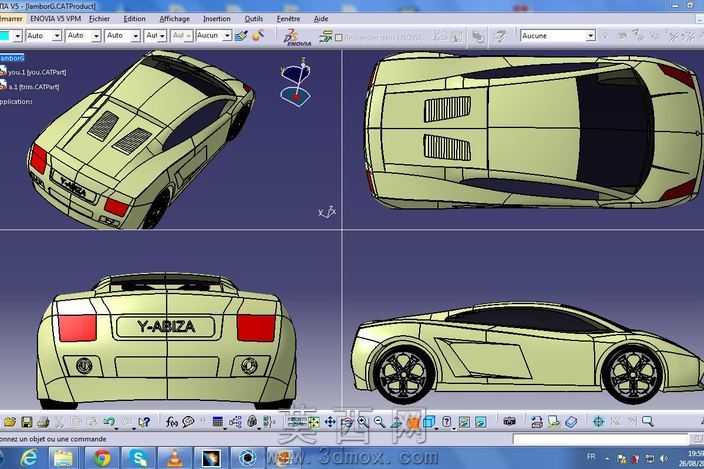Click the volume speaker tray icon
Image resolution: width=704 pixels, height=469 pixels.
coord(663,459)
